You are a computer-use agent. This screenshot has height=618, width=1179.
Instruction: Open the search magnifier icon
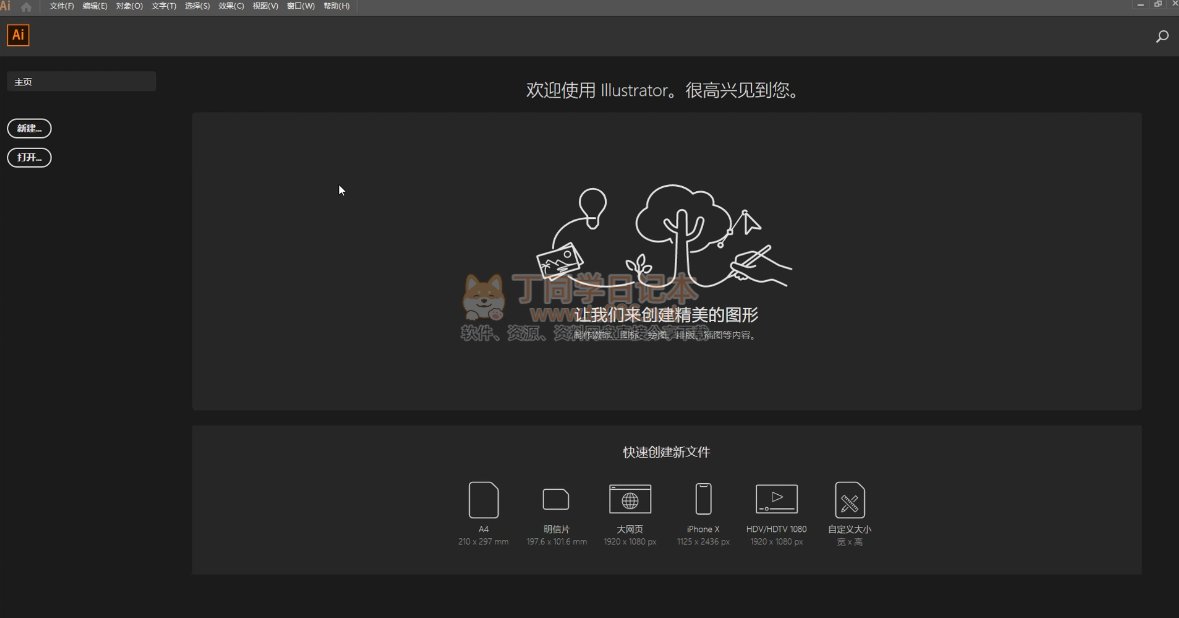point(1162,36)
